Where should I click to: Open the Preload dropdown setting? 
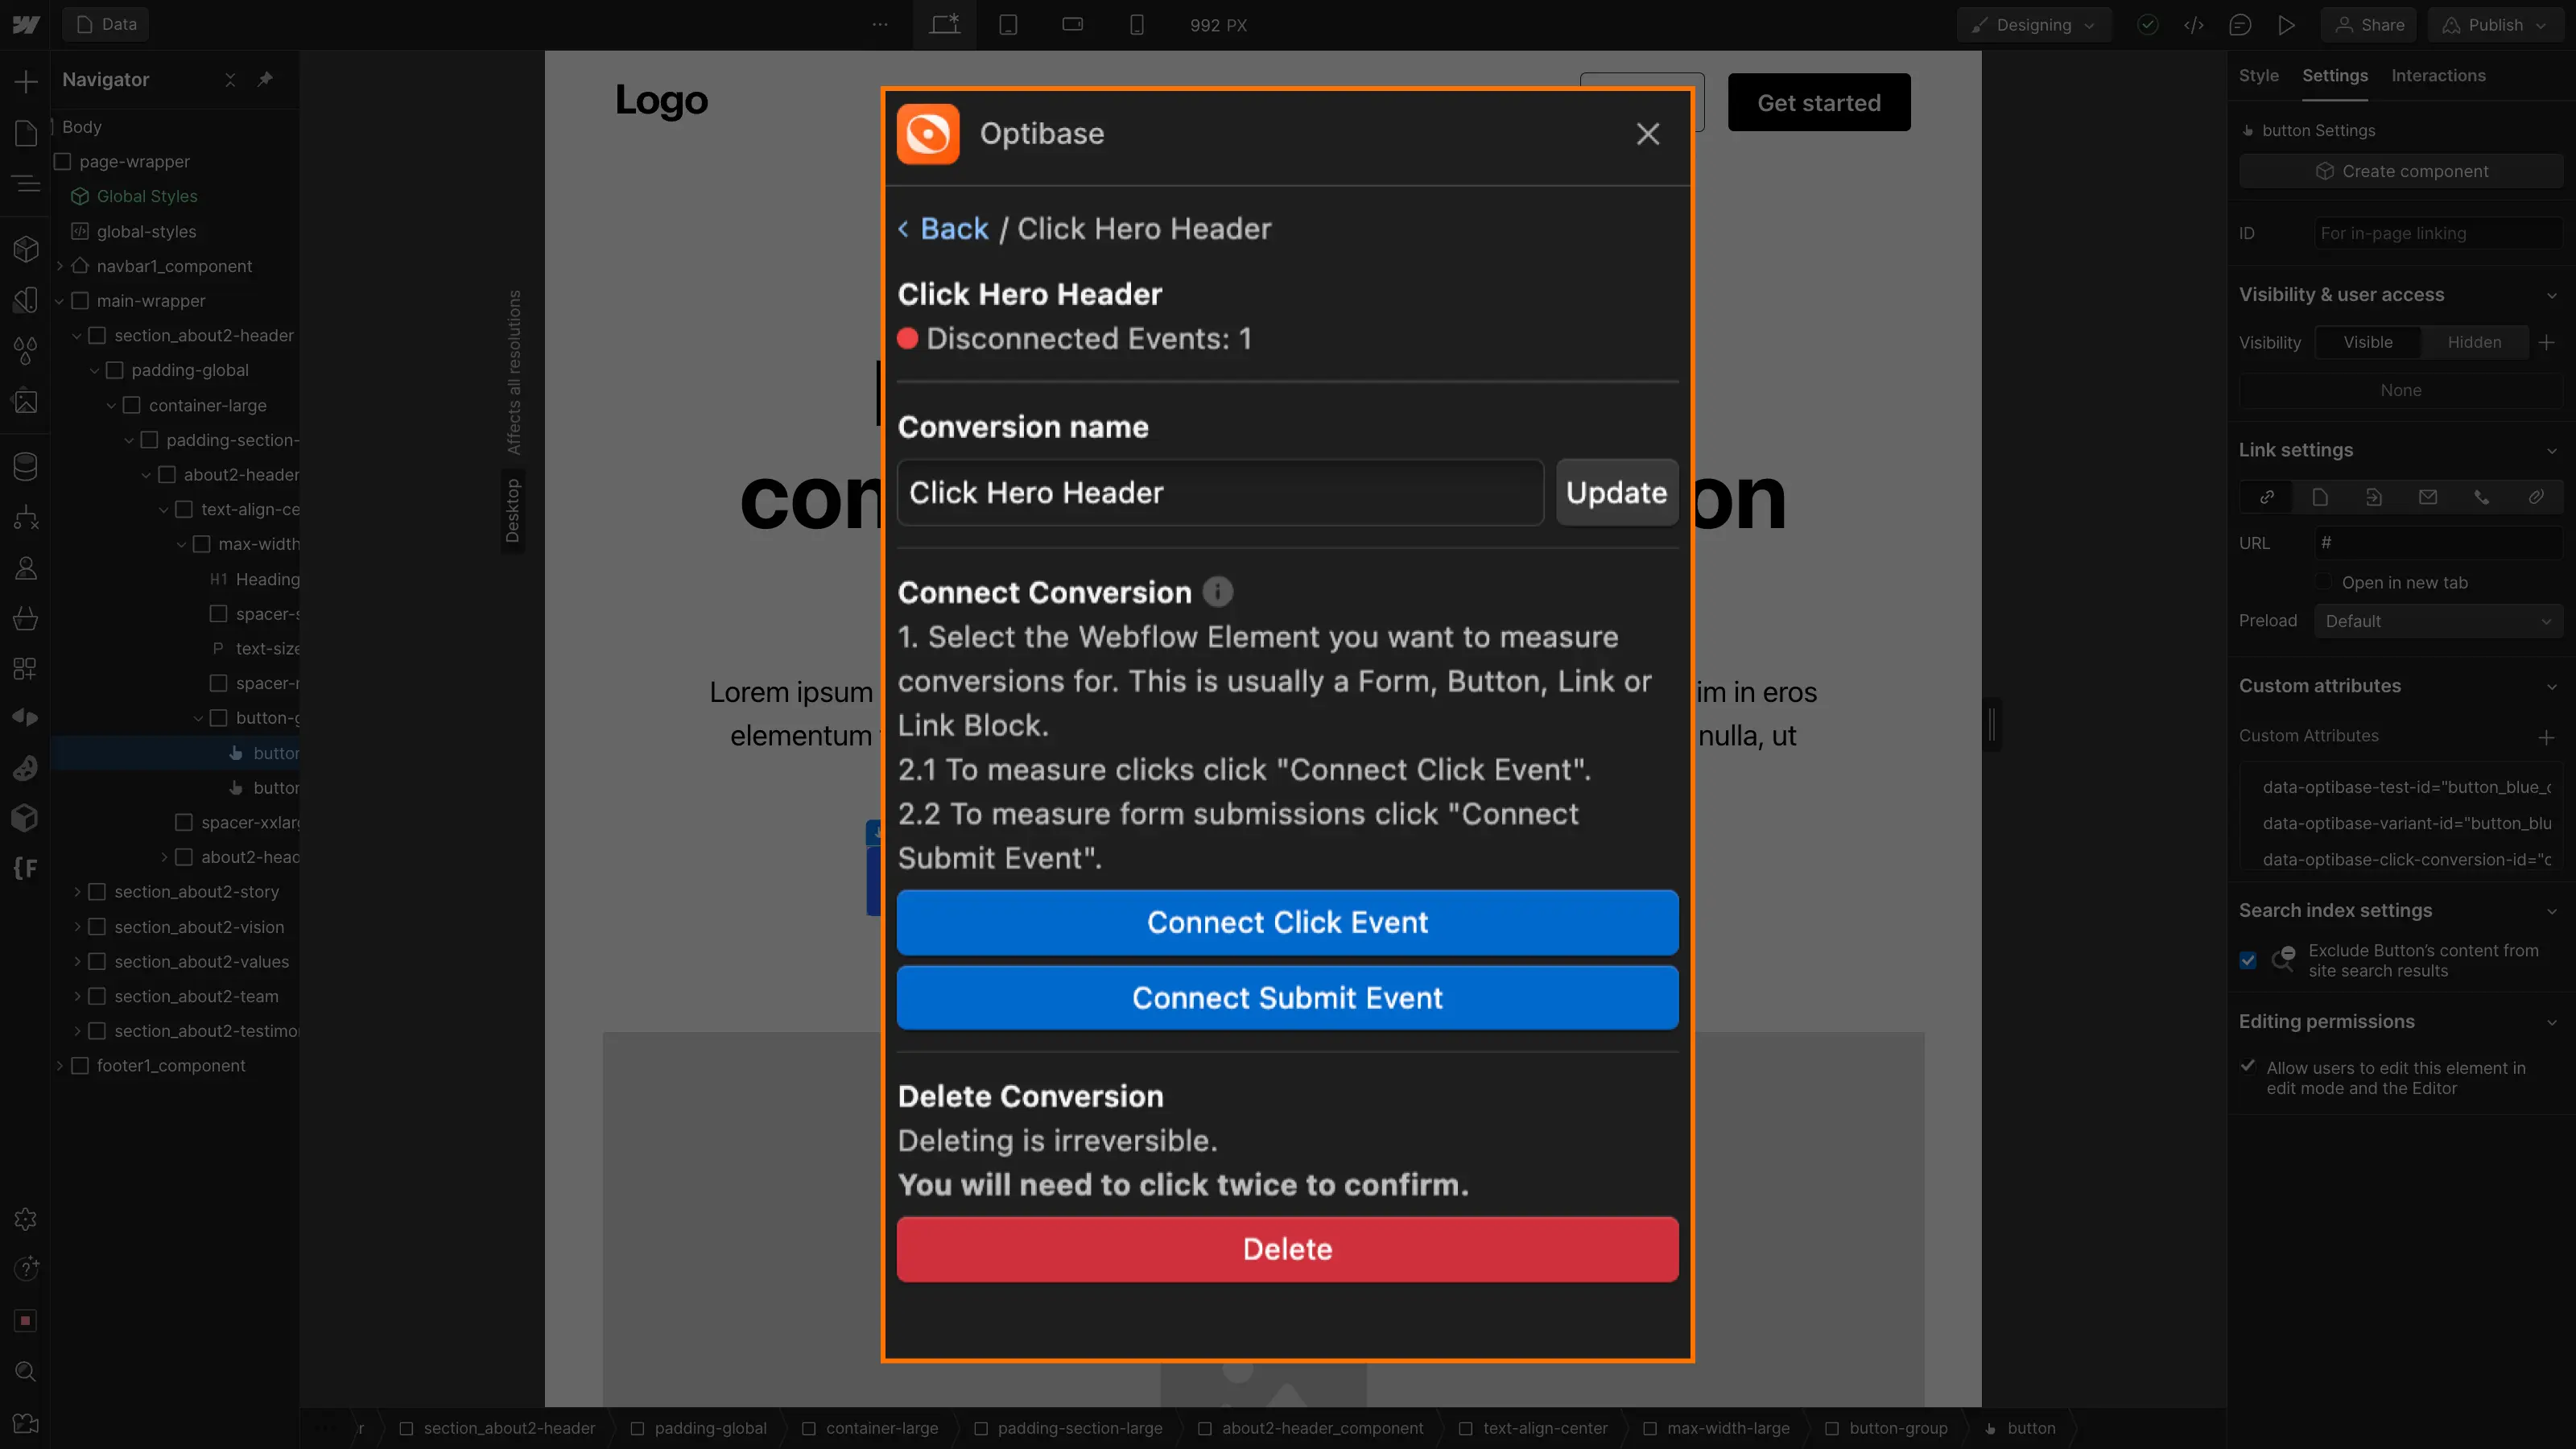pos(2438,621)
